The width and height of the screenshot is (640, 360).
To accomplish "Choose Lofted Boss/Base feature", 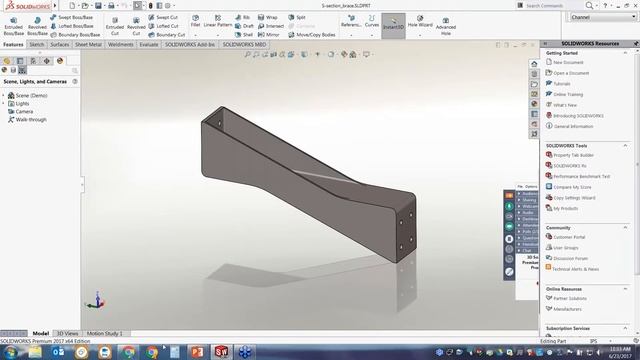I will click(71, 26).
